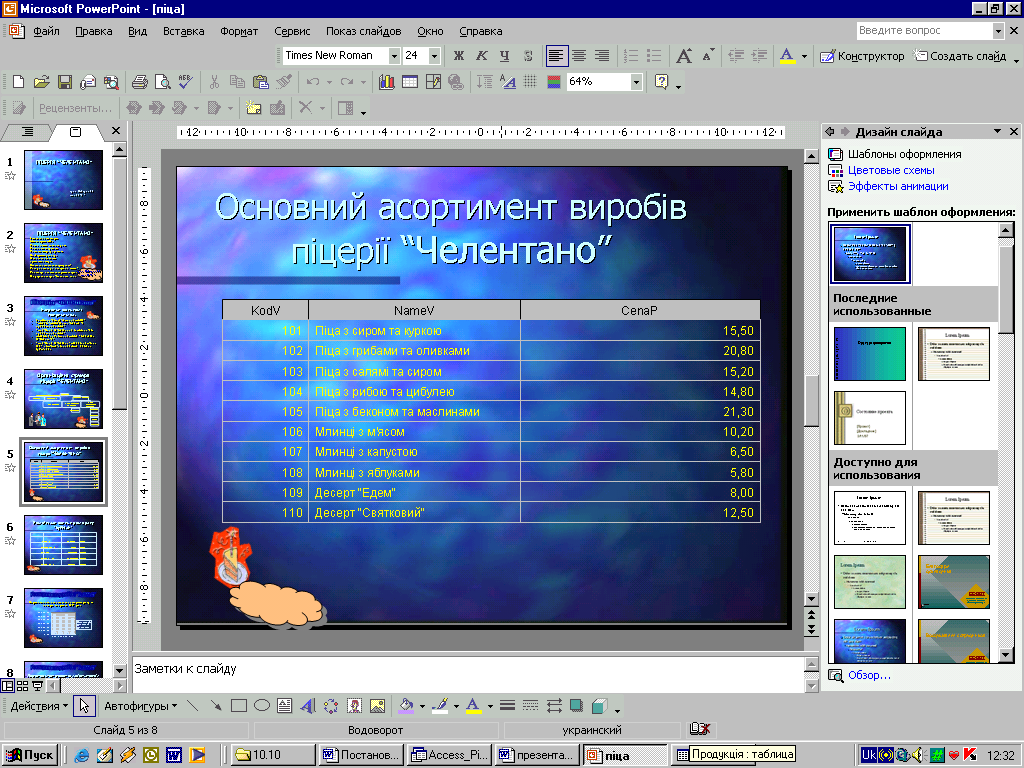Toggle Underline formatting (Ч)

[504, 56]
